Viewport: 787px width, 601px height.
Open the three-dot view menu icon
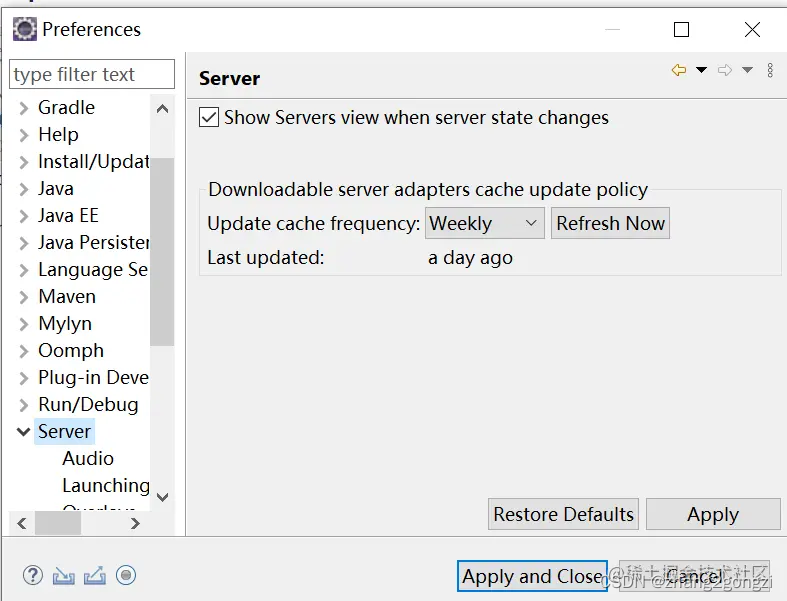[770, 70]
